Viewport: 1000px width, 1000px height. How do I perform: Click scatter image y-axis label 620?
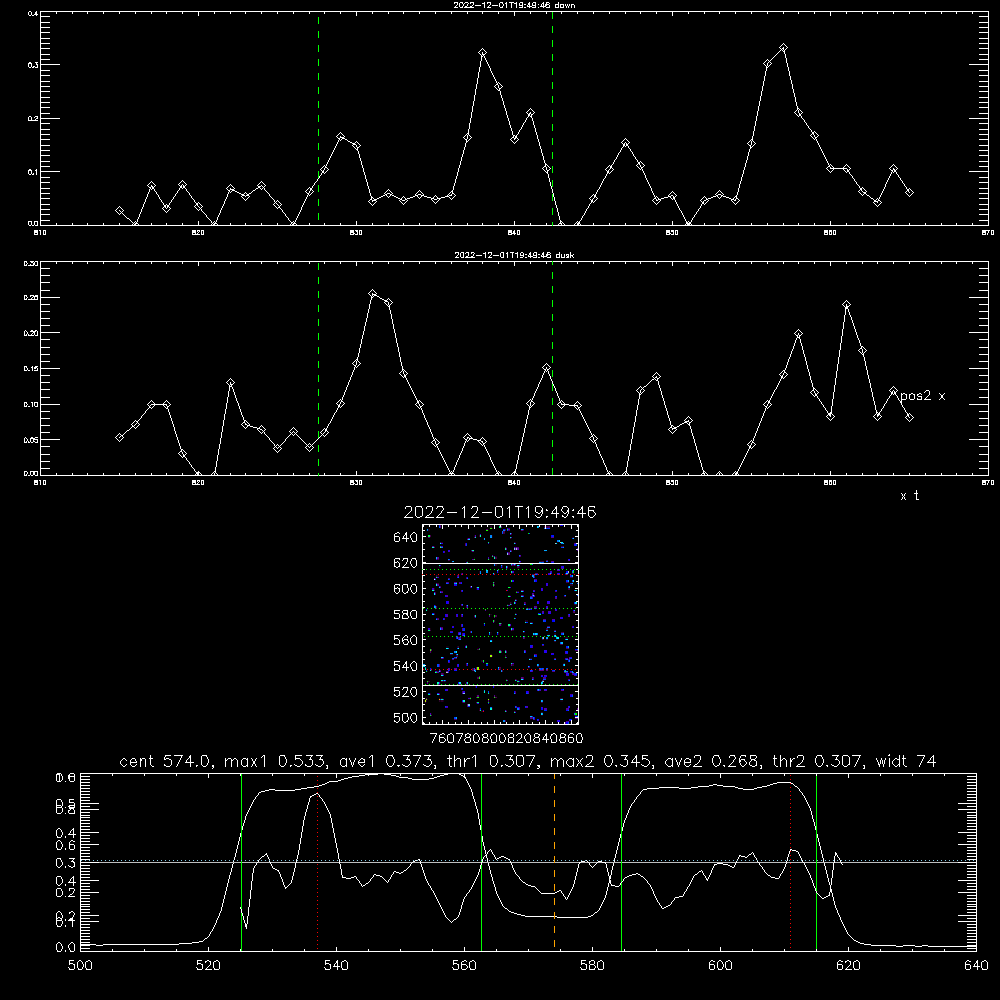406,563
